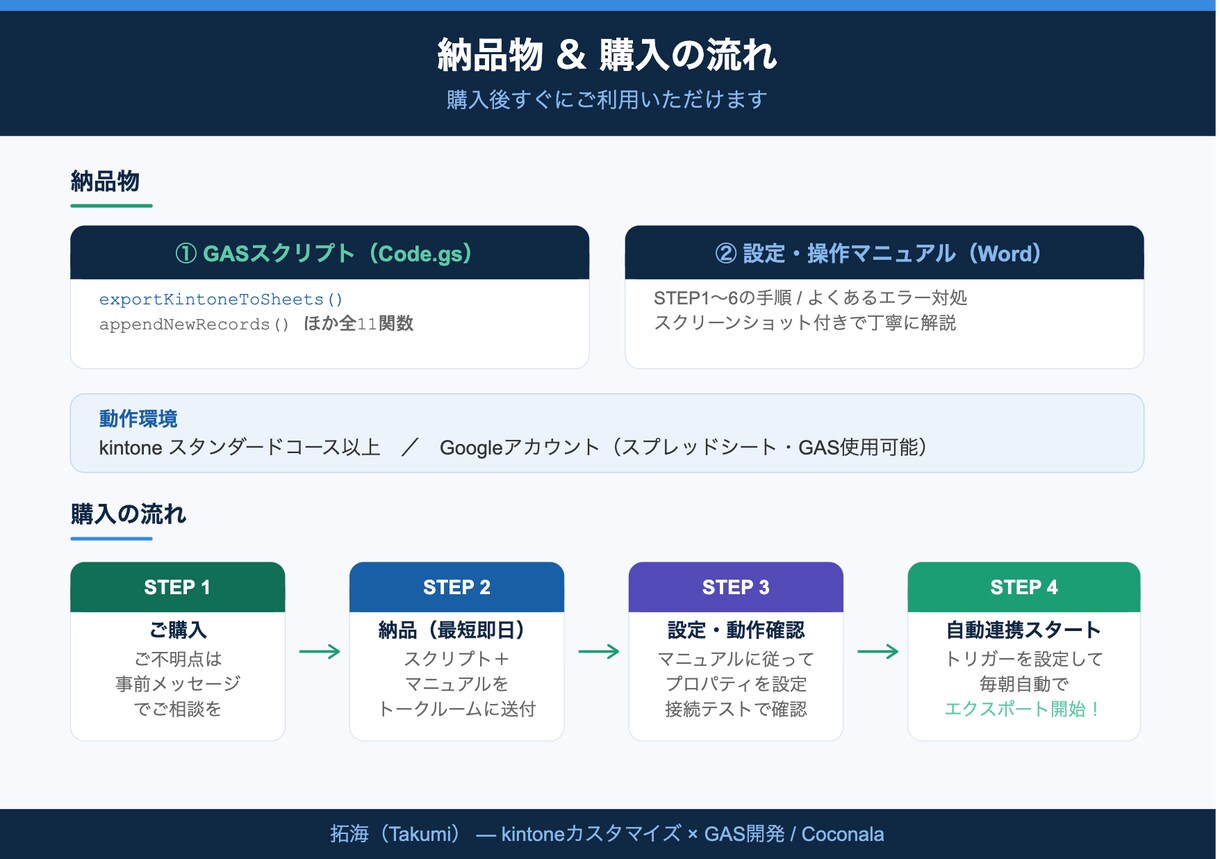Click the appendNewRecords() function text
The image size is (1220, 859).
point(194,324)
